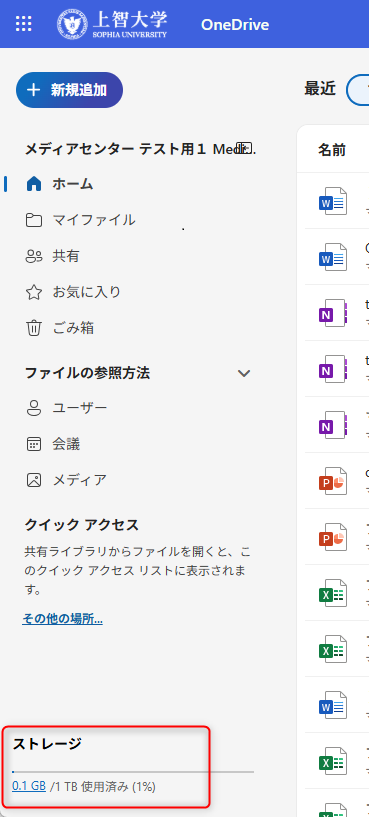Click the storage usage progress bar

[133, 771]
